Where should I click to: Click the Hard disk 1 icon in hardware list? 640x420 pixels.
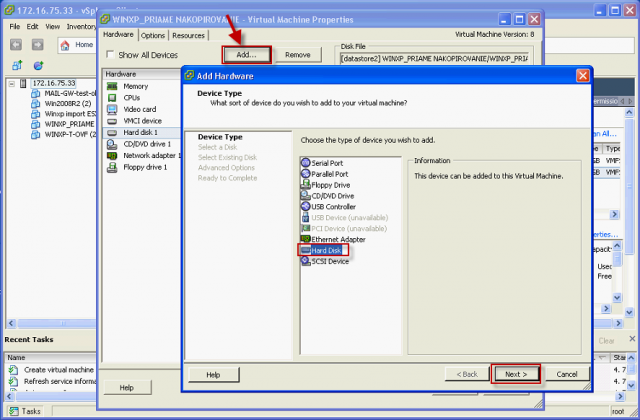click(112, 133)
